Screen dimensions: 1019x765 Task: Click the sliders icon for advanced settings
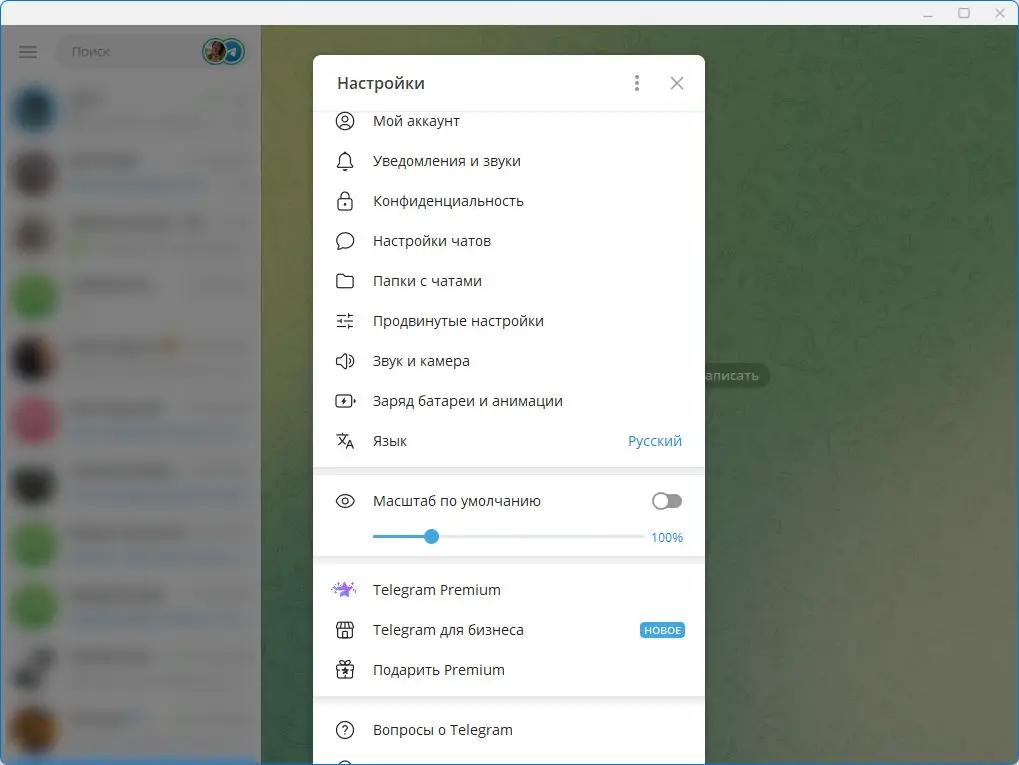(x=345, y=321)
